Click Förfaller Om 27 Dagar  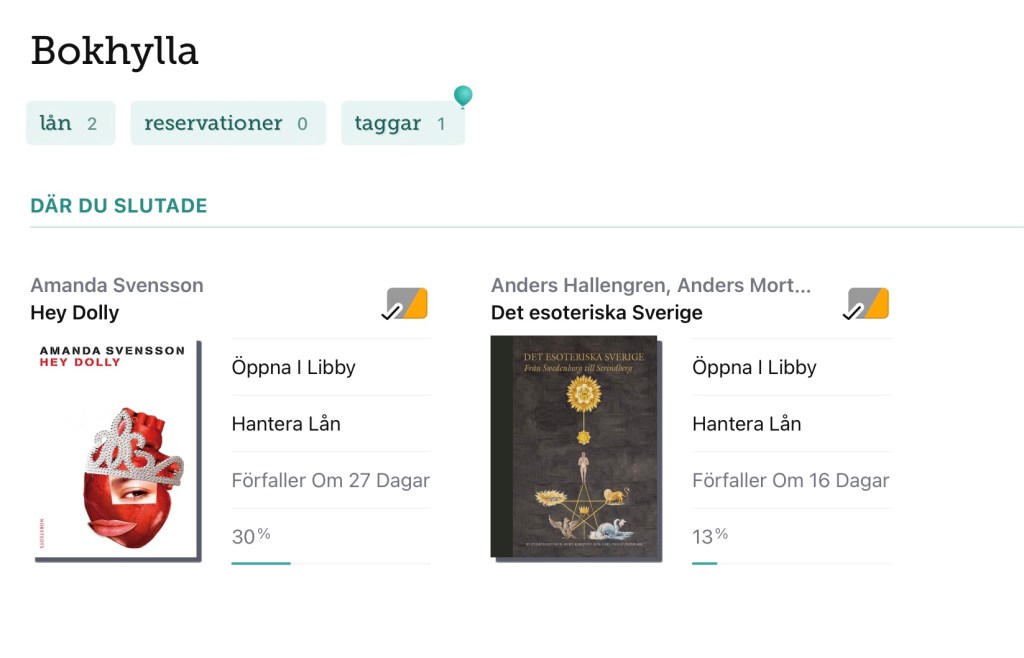click(330, 480)
